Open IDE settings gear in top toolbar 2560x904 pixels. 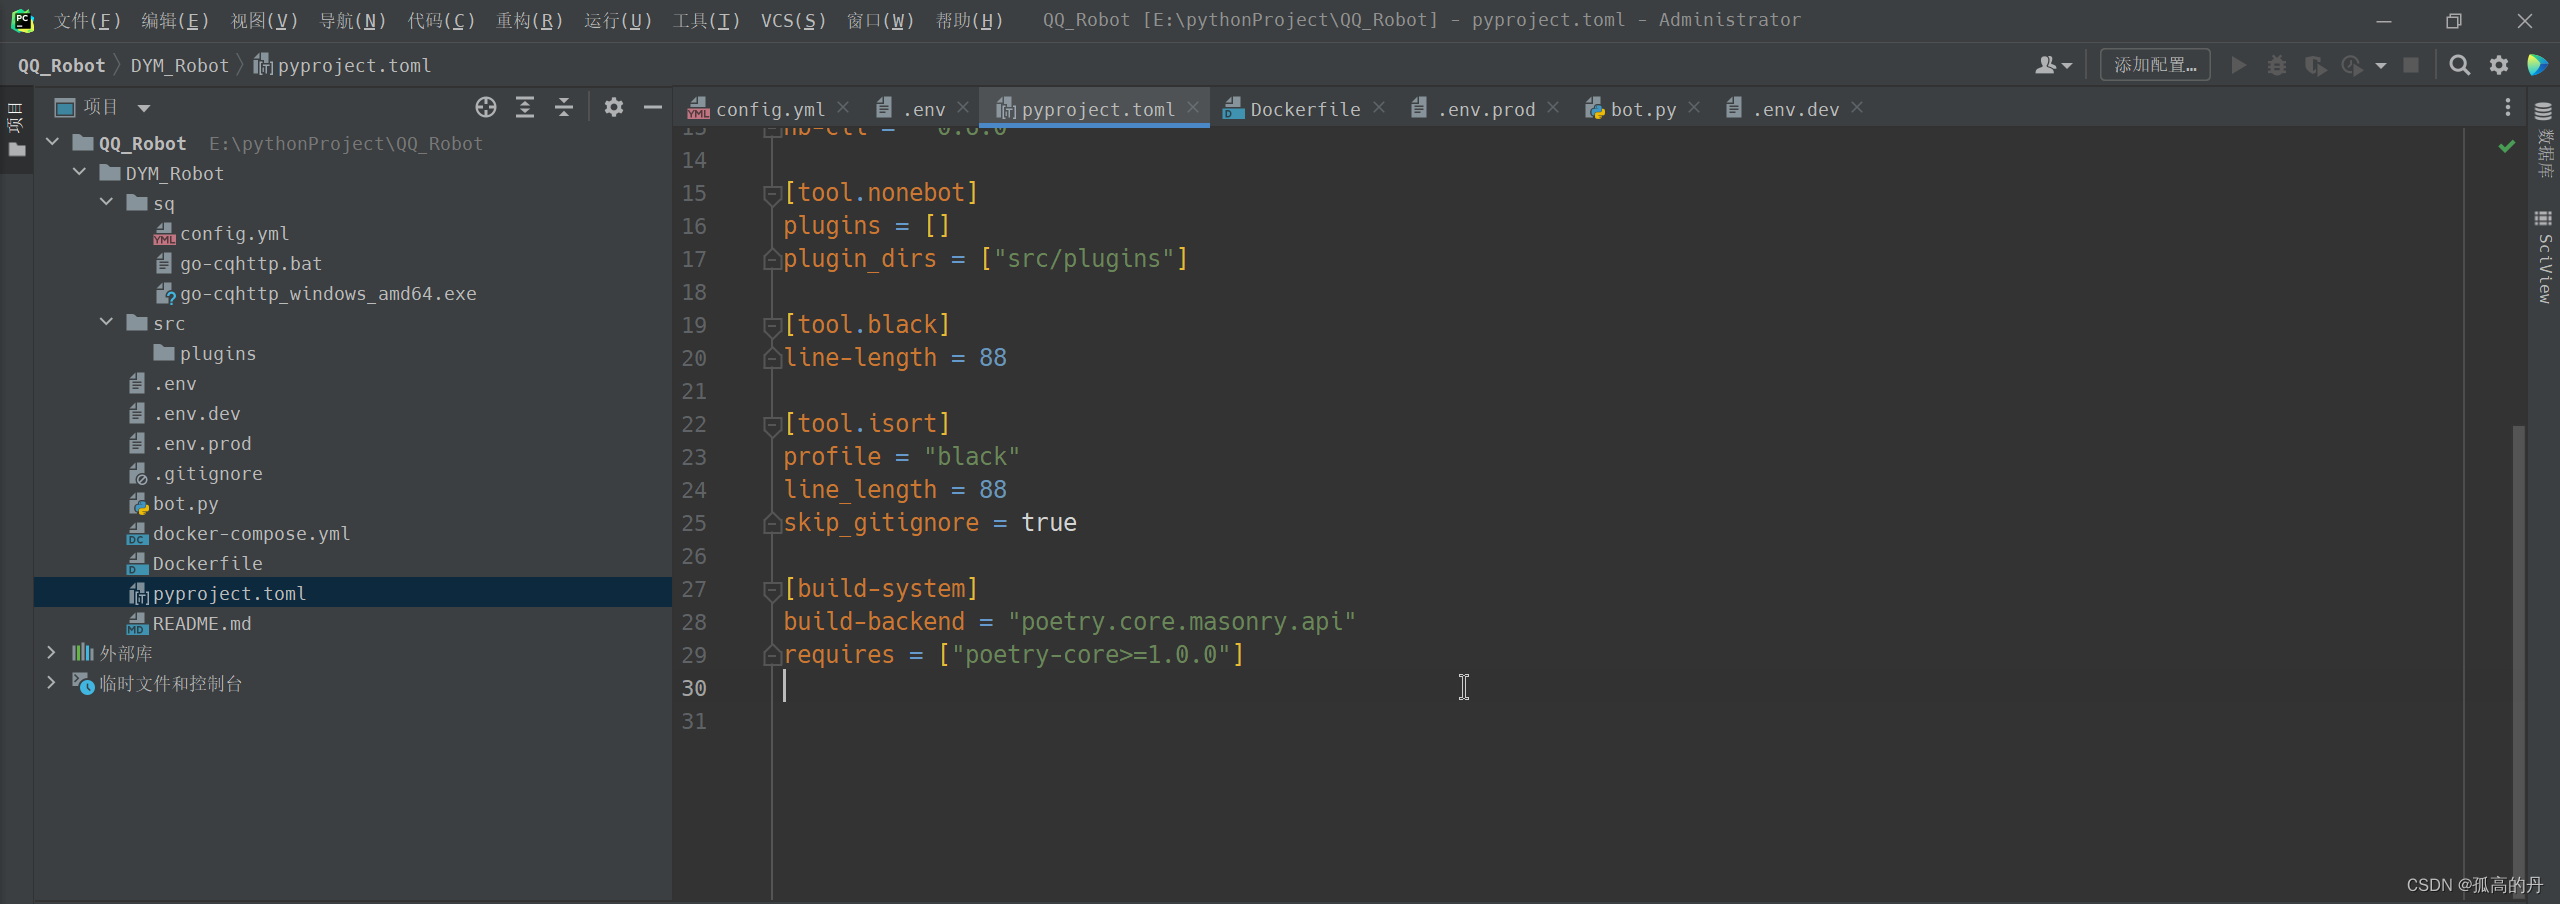point(2499,66)
